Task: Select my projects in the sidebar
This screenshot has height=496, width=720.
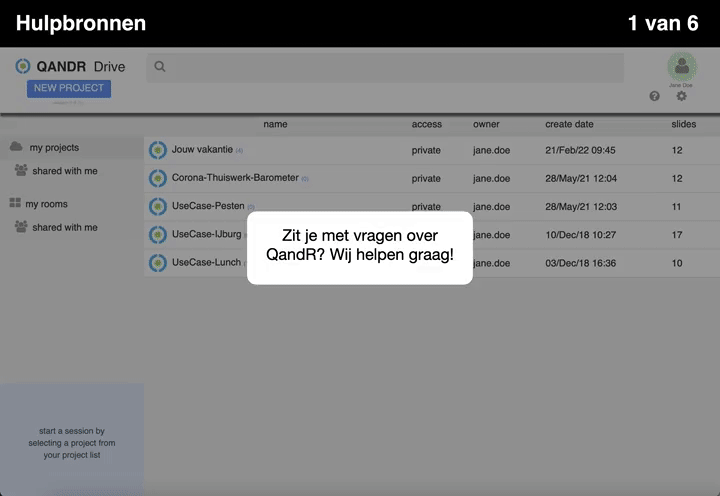Action: [54, 148]
